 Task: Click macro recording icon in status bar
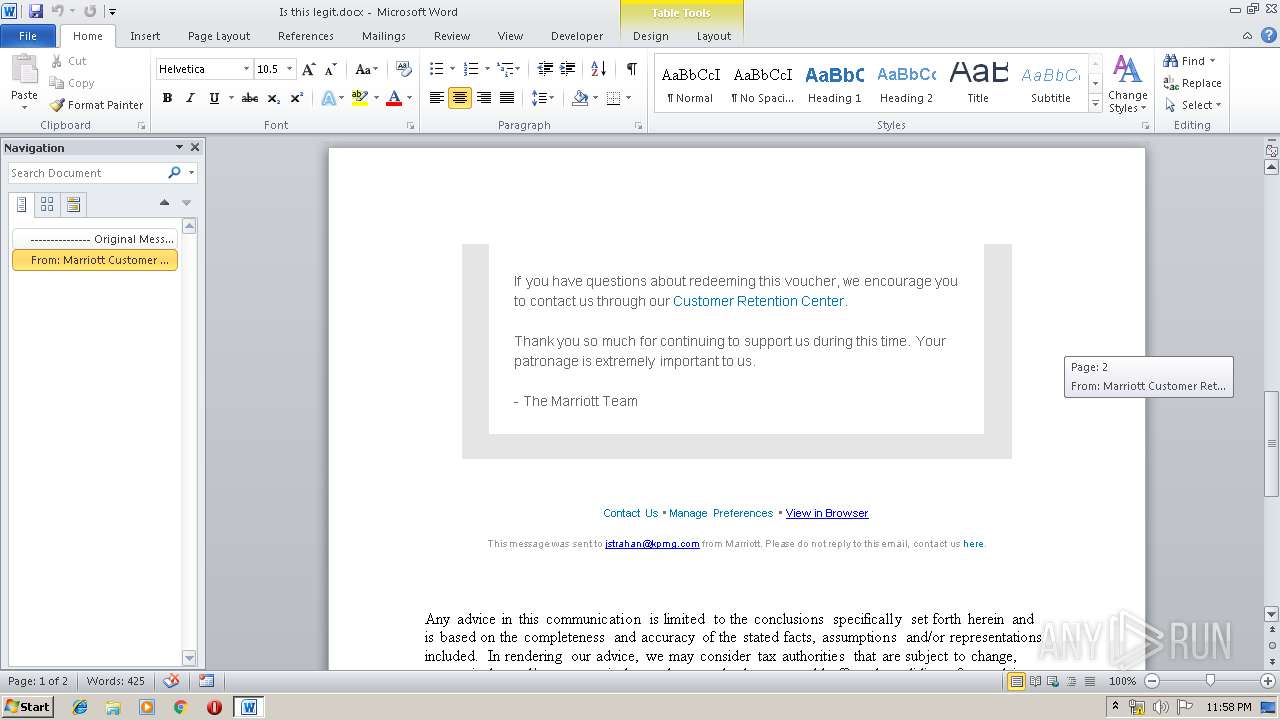pyautogui.click(x=206, y=681)
